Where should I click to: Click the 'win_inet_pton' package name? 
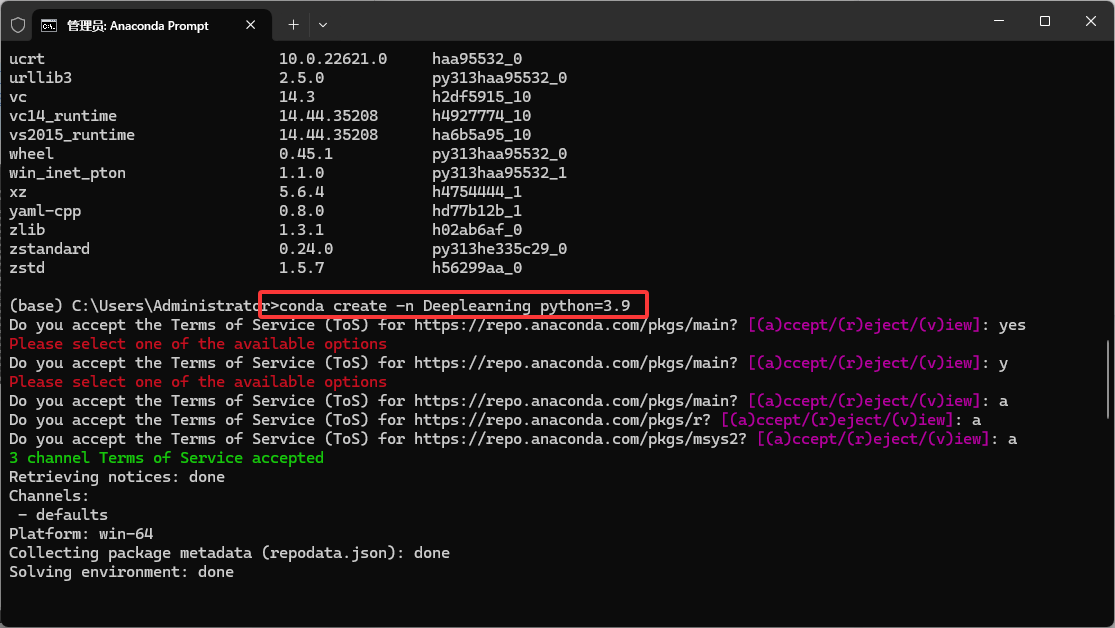click(68, 173)
